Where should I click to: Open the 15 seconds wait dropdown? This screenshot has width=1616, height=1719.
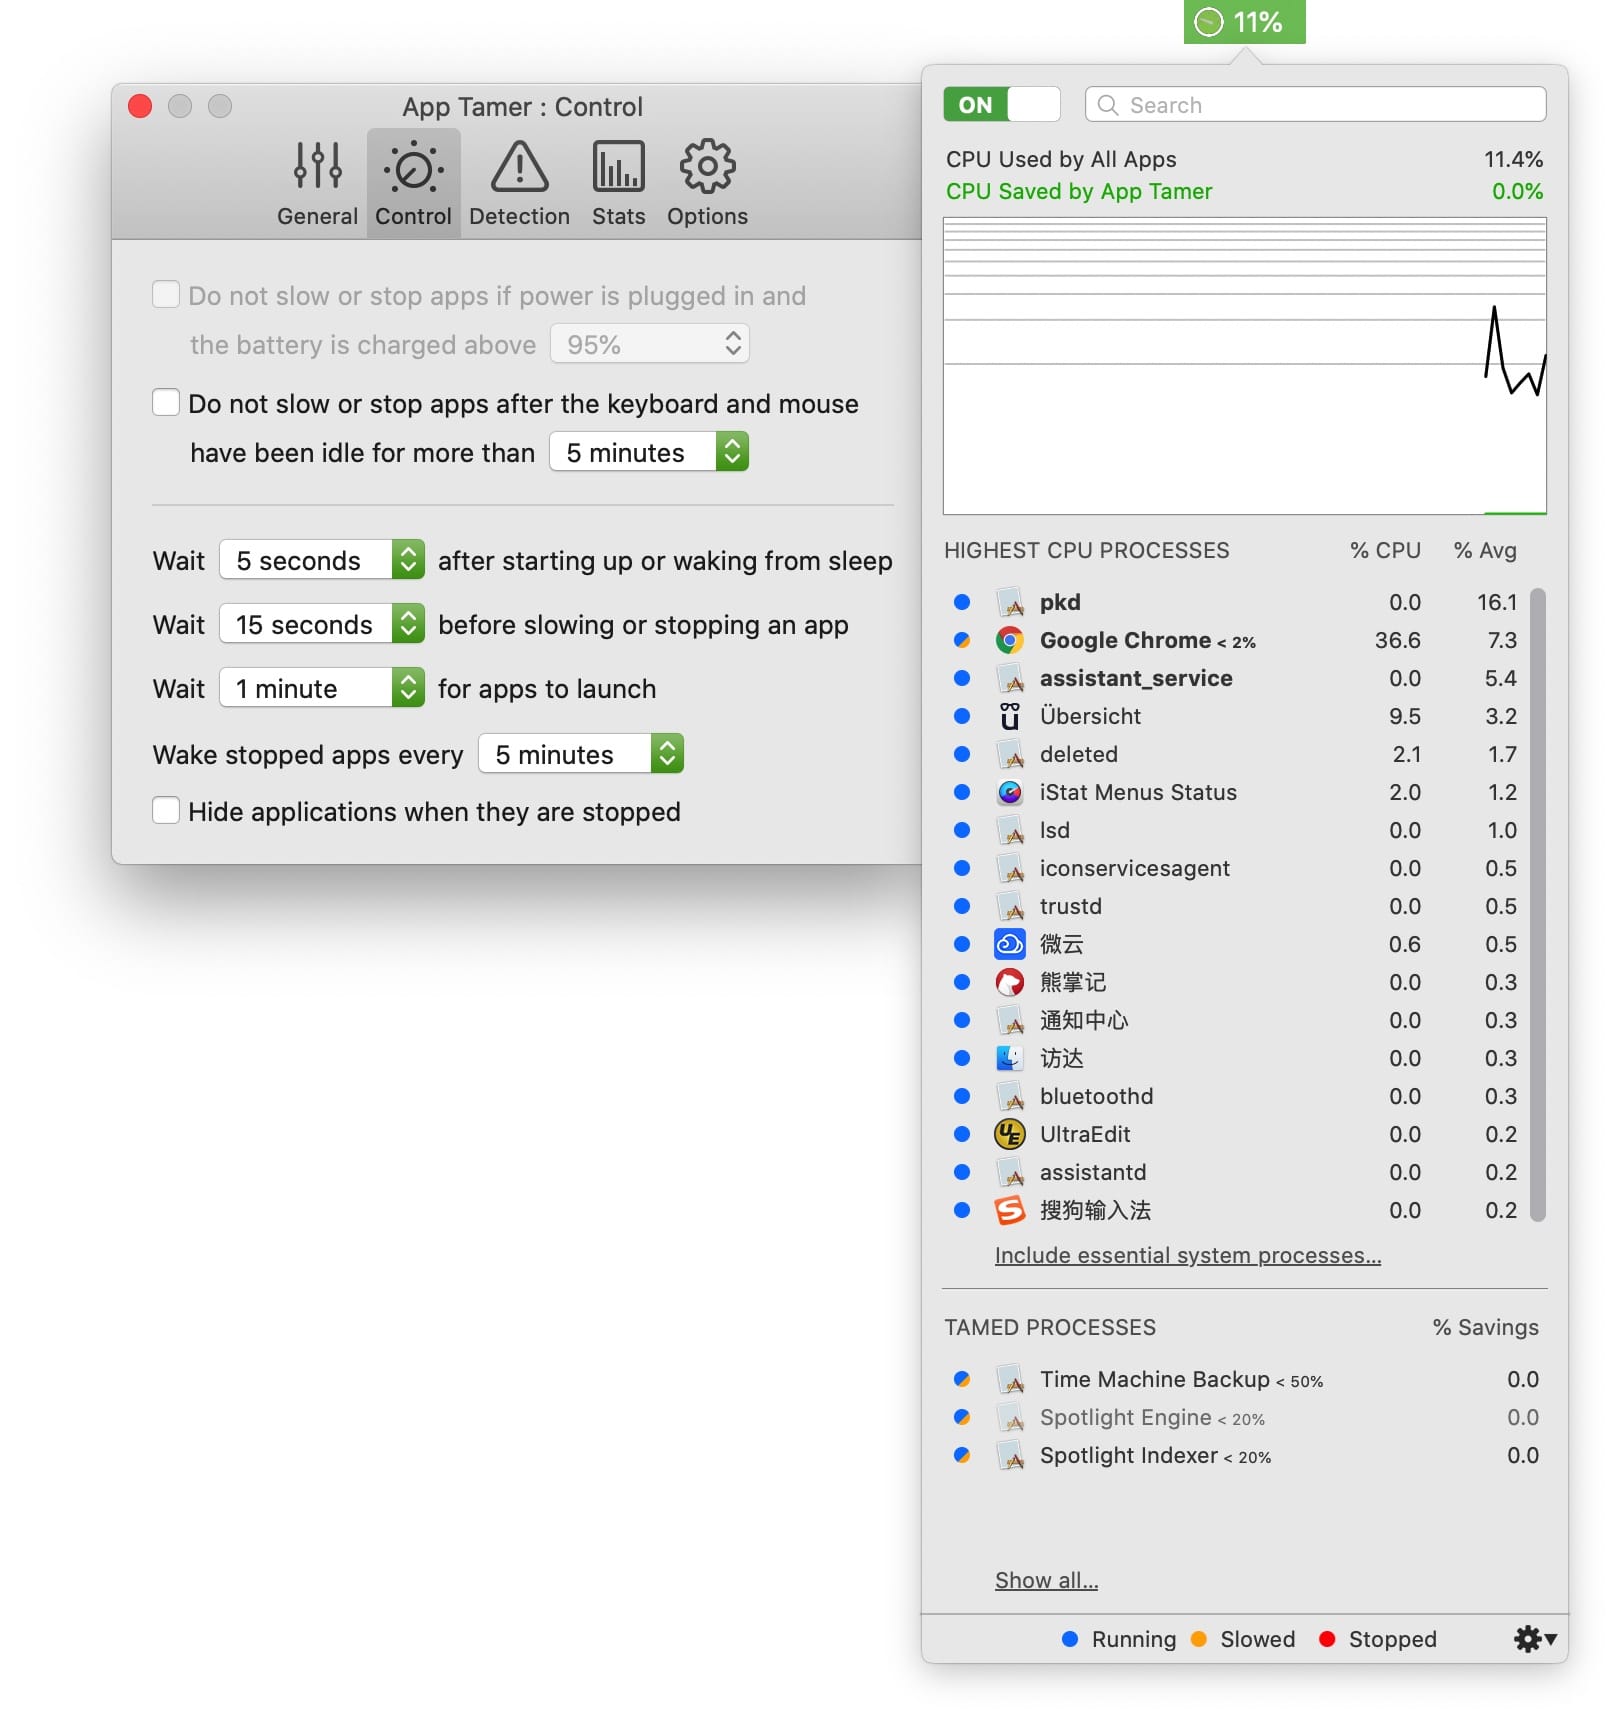coord(322,625)
